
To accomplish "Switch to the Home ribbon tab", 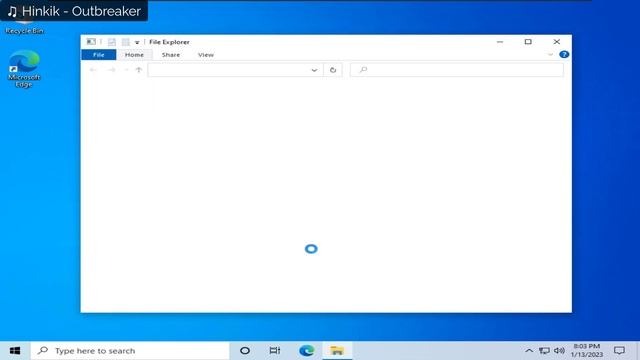I will 134,55.
